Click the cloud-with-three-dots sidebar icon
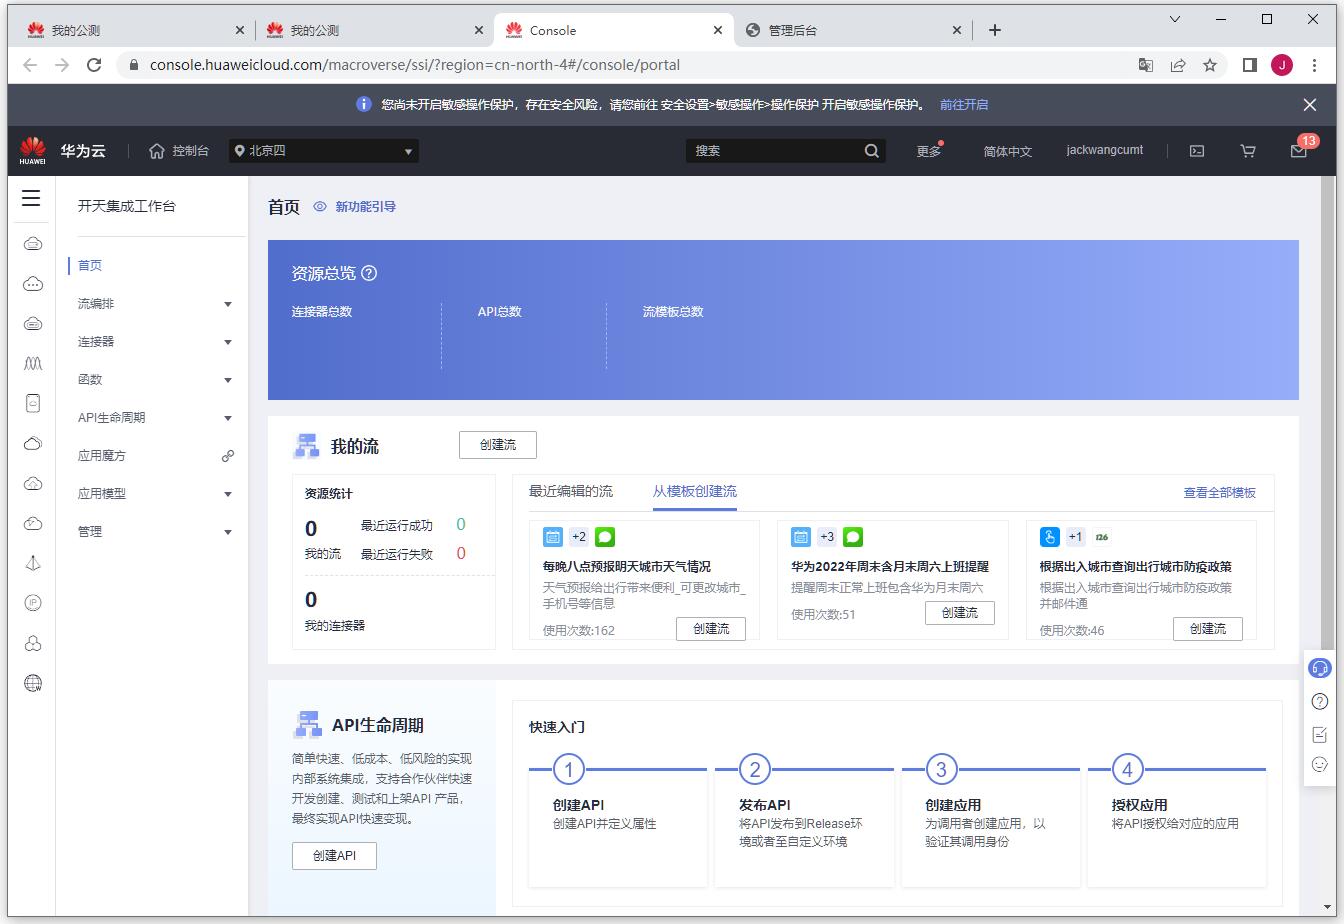 (33, 284)
